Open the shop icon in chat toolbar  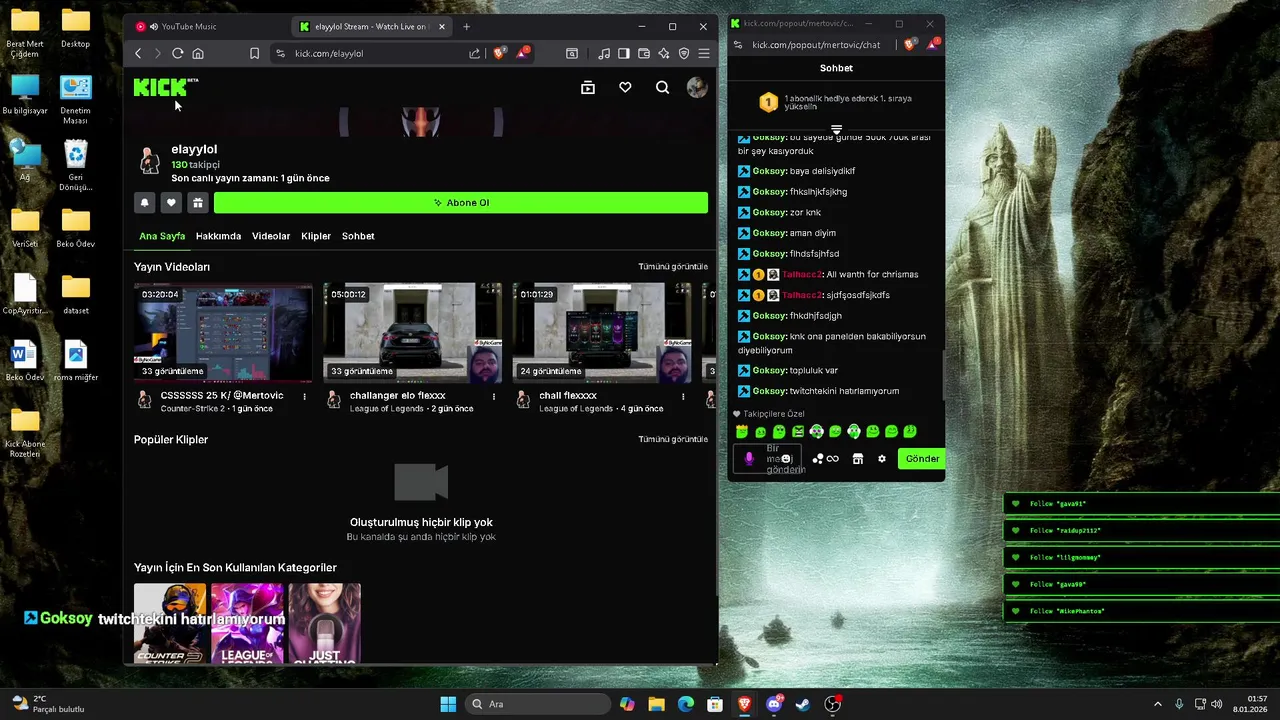tap(857, 459)
